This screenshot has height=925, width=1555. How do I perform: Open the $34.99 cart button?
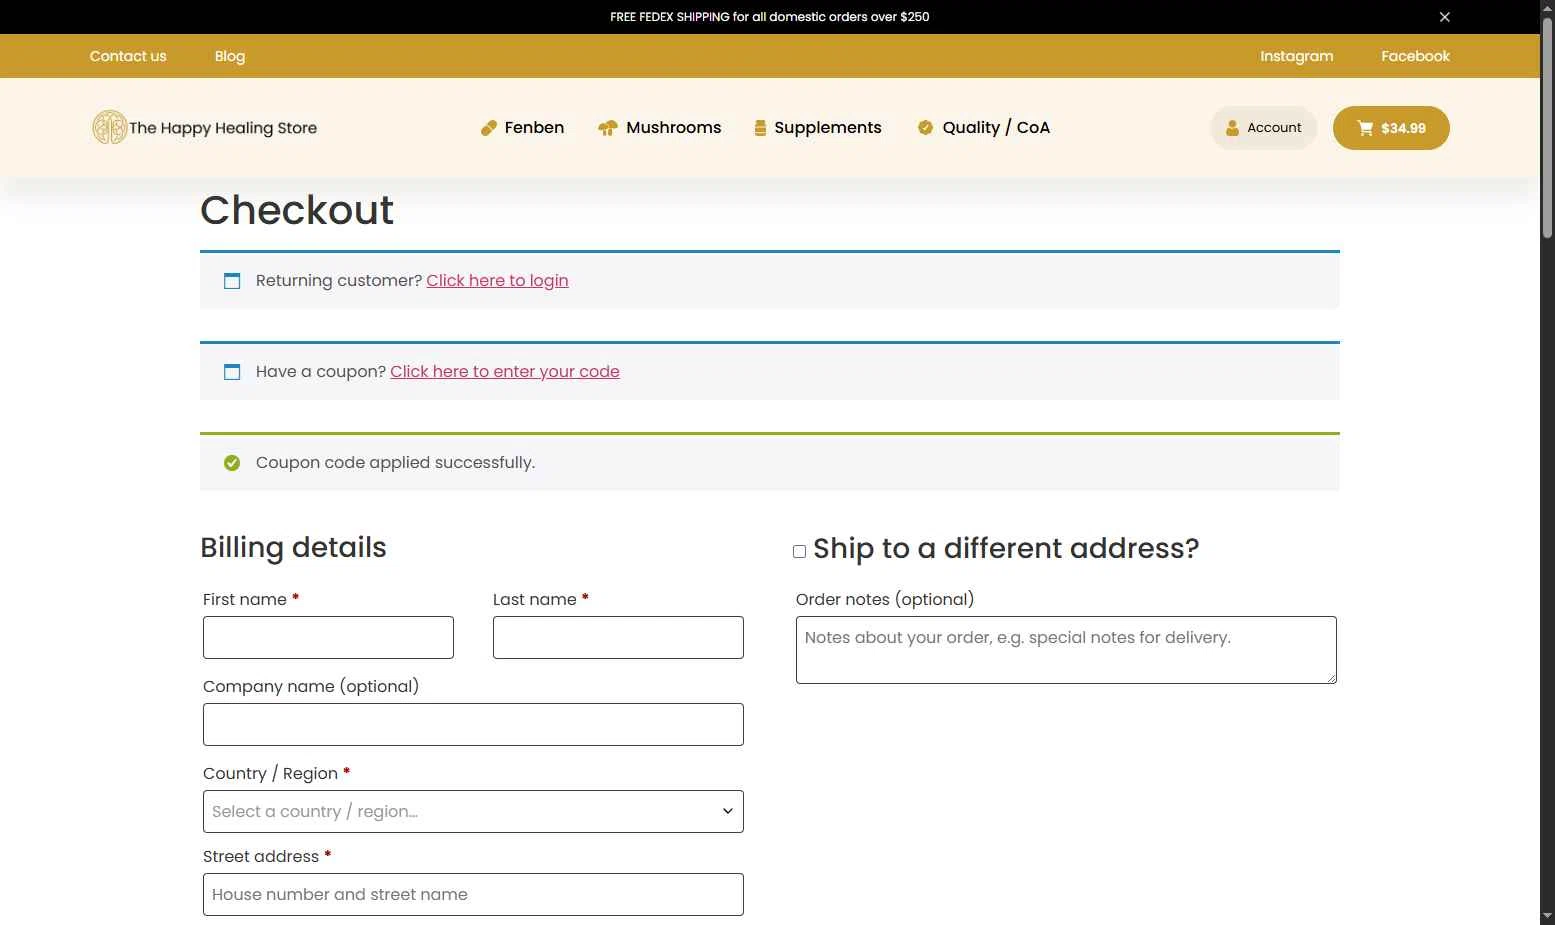1391,128
